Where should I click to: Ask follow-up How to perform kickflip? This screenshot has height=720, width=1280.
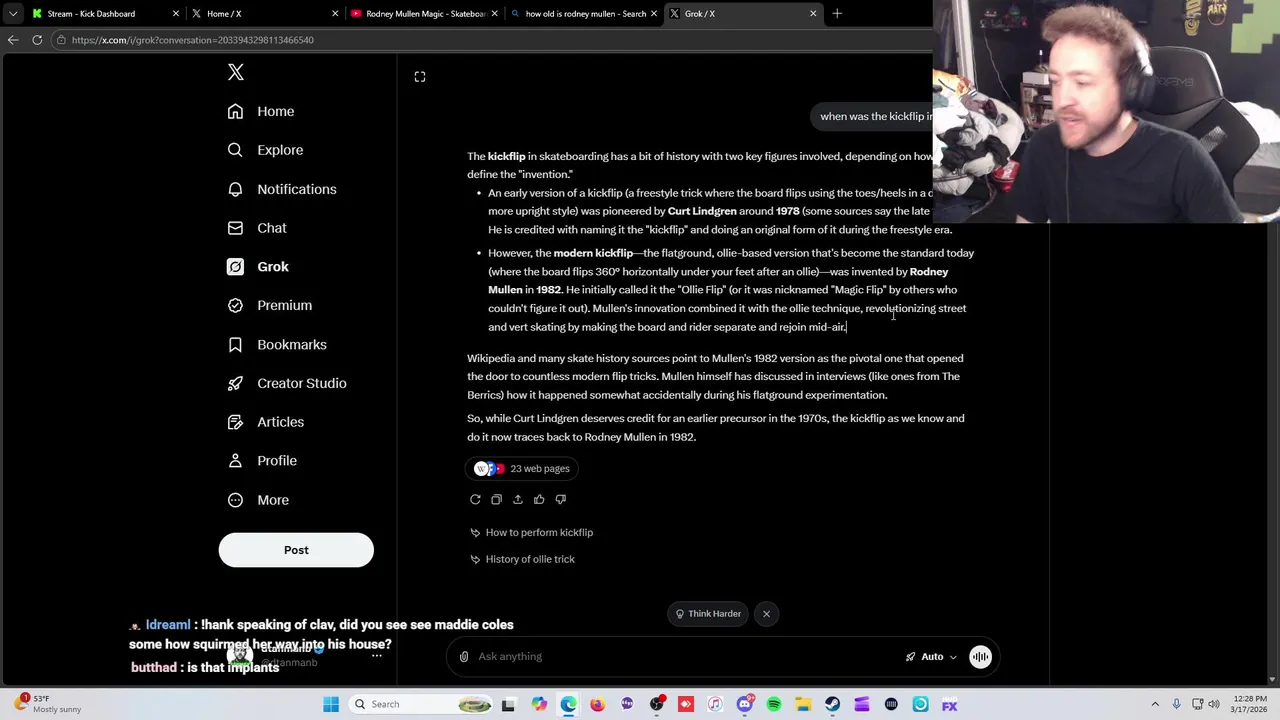pyautogui.click(x=532, y=532)
